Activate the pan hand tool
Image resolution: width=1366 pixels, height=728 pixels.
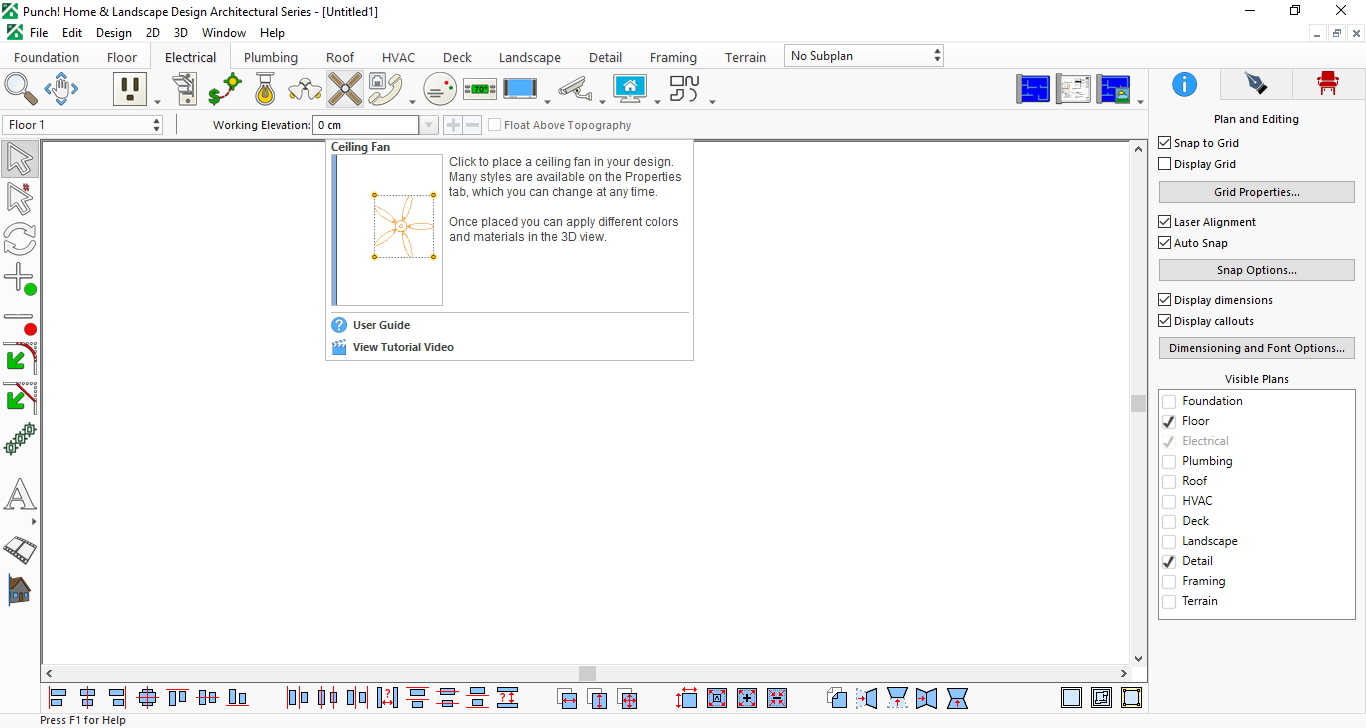[61, 89]
